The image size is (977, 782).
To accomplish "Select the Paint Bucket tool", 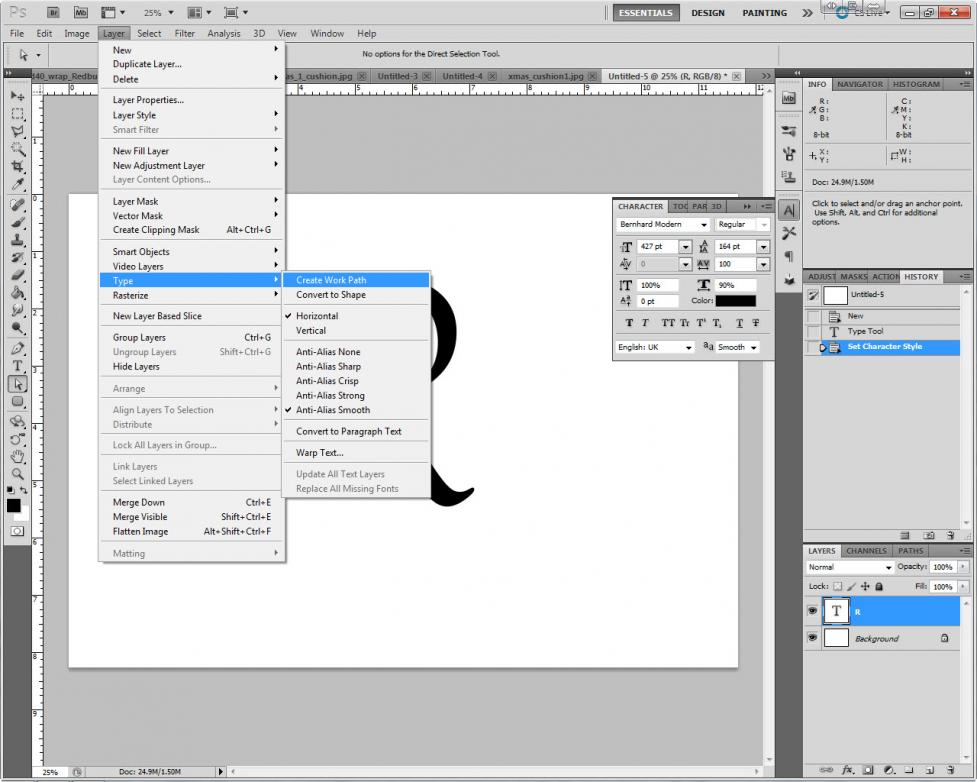I will [17, 293].
